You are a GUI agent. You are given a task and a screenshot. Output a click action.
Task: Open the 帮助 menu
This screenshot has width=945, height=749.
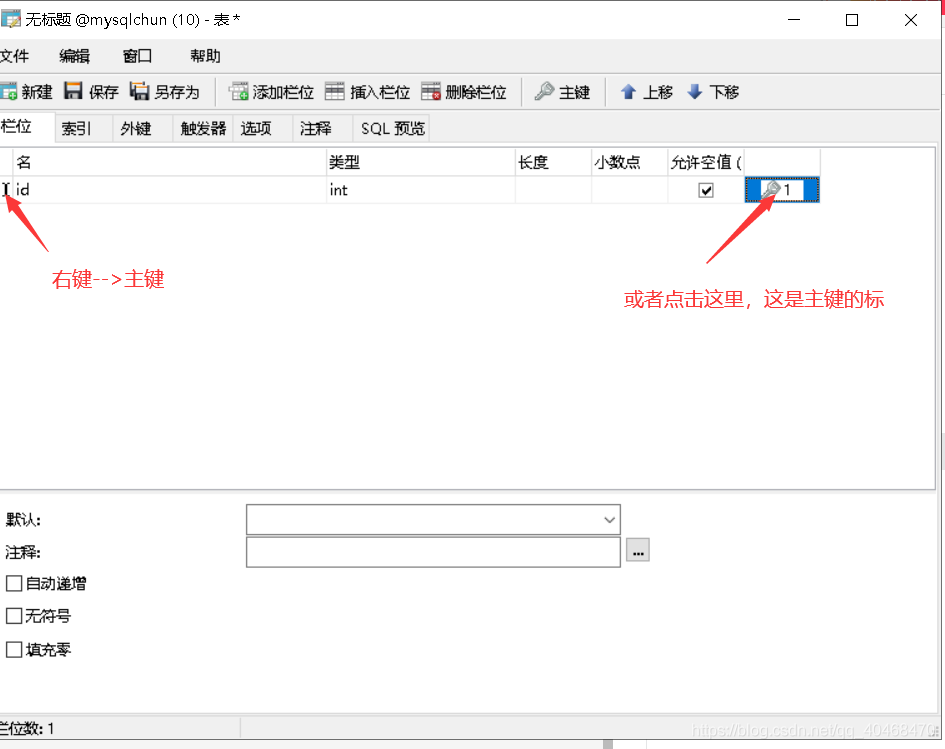tap(204, 56)
